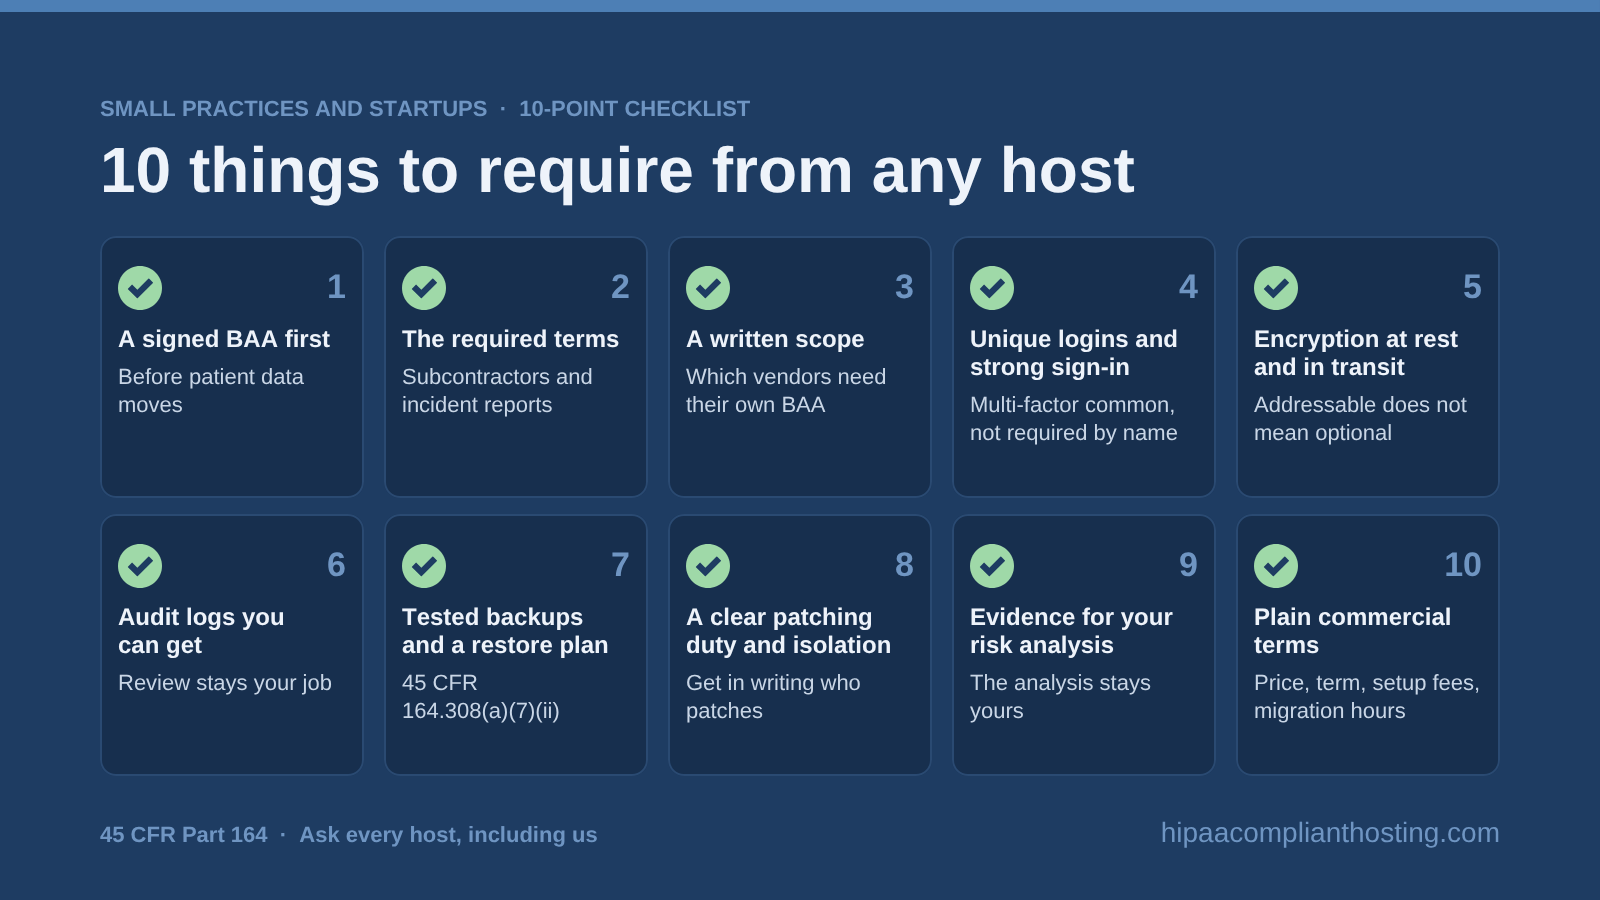Open the hipaacomplianthosting.com link
Image resolution: width=1600 pixels, height=900 pixels.
(x=1330, y=833)
